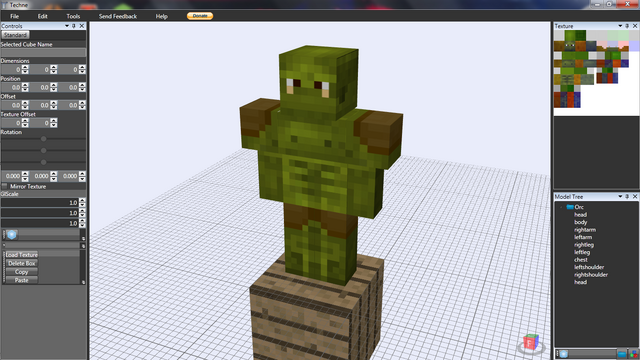The width and height of the screenshot is (640, 360).
Task: Select the leftshoulder item in the Model Tree
Action: tap(589, 267)
